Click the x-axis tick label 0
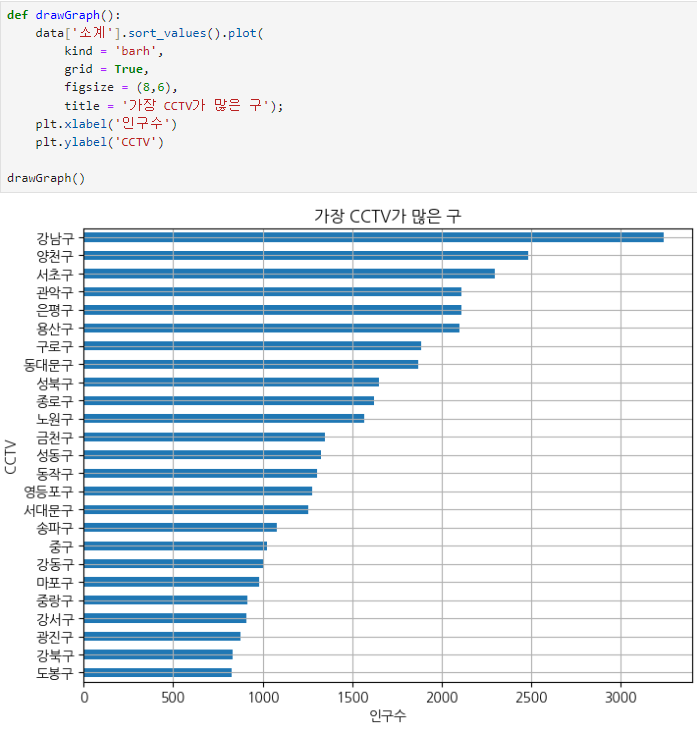 point(84,698)
